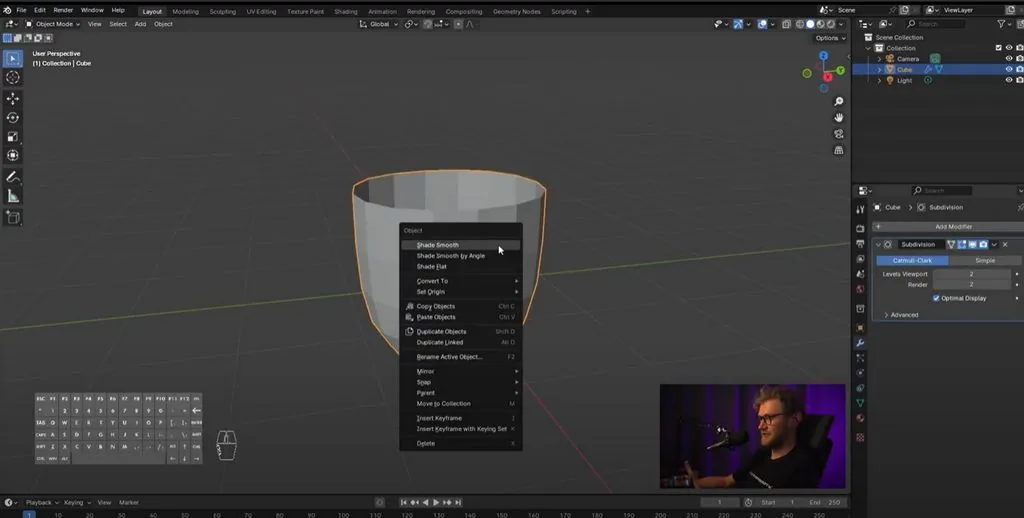The height and width of the screenshot is (518, 1024).
Task: Switch to rendered viewport shading
Action: [x=831, y=24]
